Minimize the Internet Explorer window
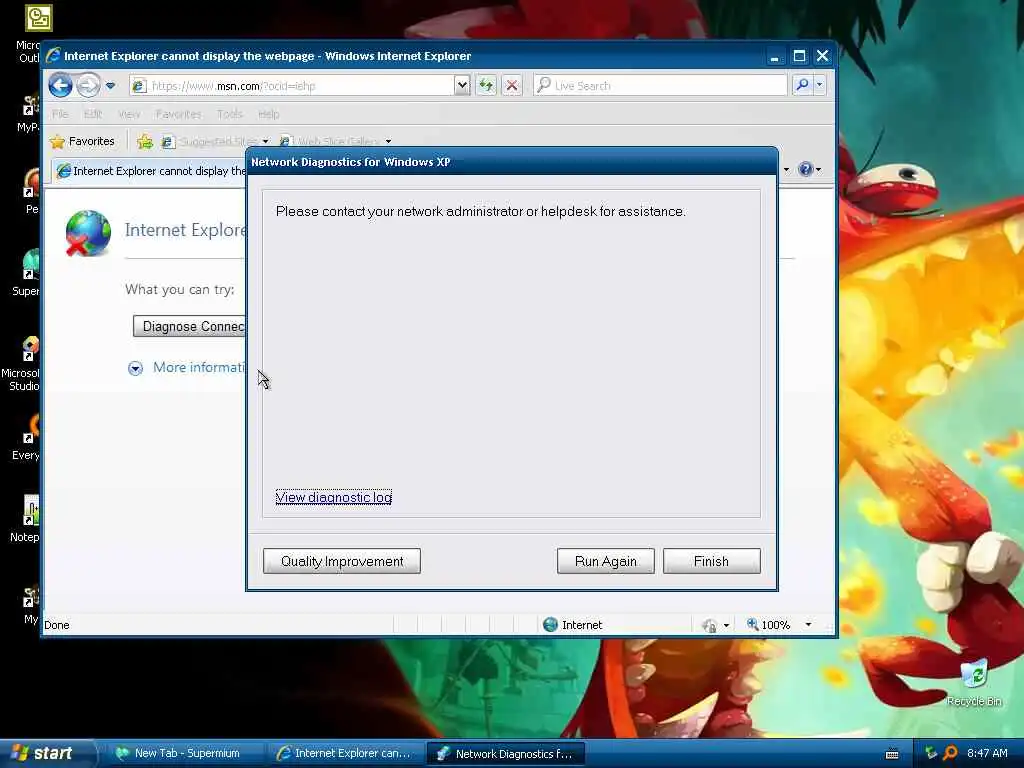 coord(775,57)
